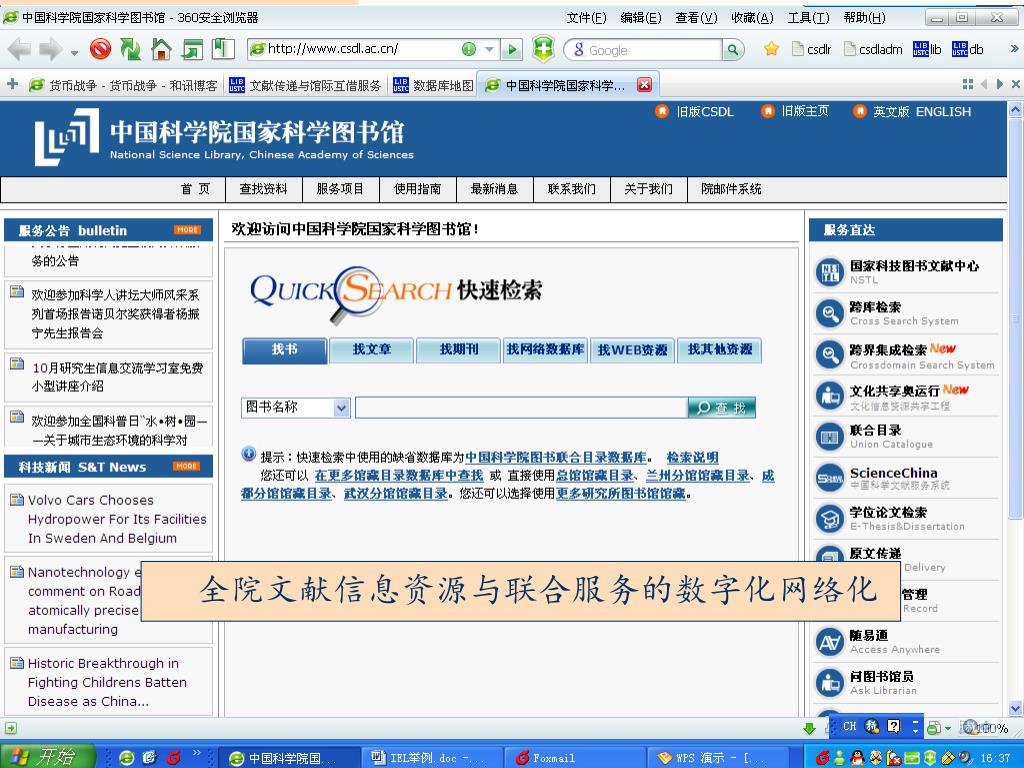Switch to the 文献传递与馆际互借服务 tab
The image size is (1024, 768).
click(305, 86)
